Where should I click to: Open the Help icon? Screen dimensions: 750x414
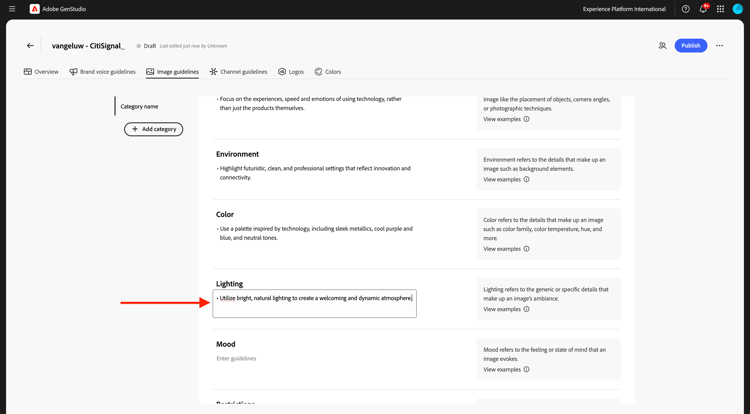point(686,9)
